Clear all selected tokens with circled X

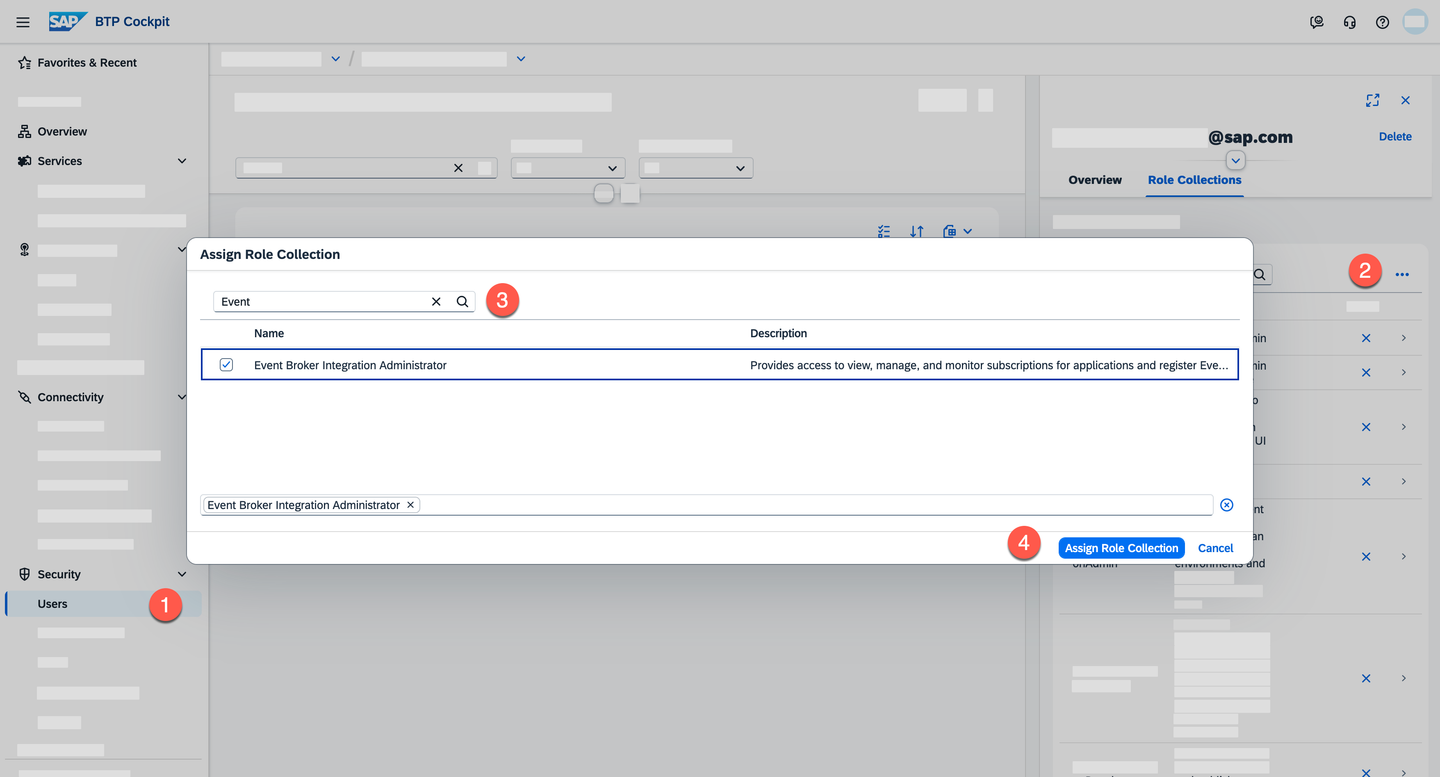pyautogui.click(x=1227, y=505)
